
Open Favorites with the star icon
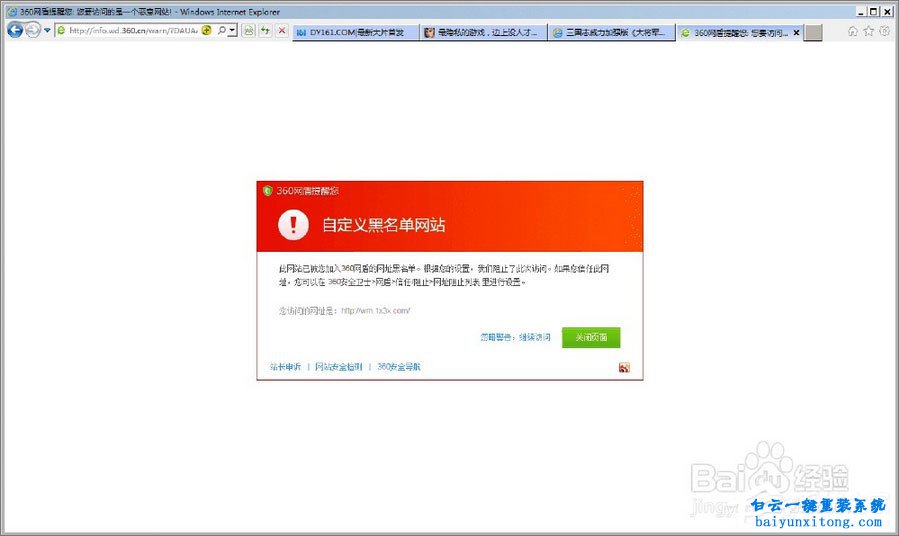(868, 31)
